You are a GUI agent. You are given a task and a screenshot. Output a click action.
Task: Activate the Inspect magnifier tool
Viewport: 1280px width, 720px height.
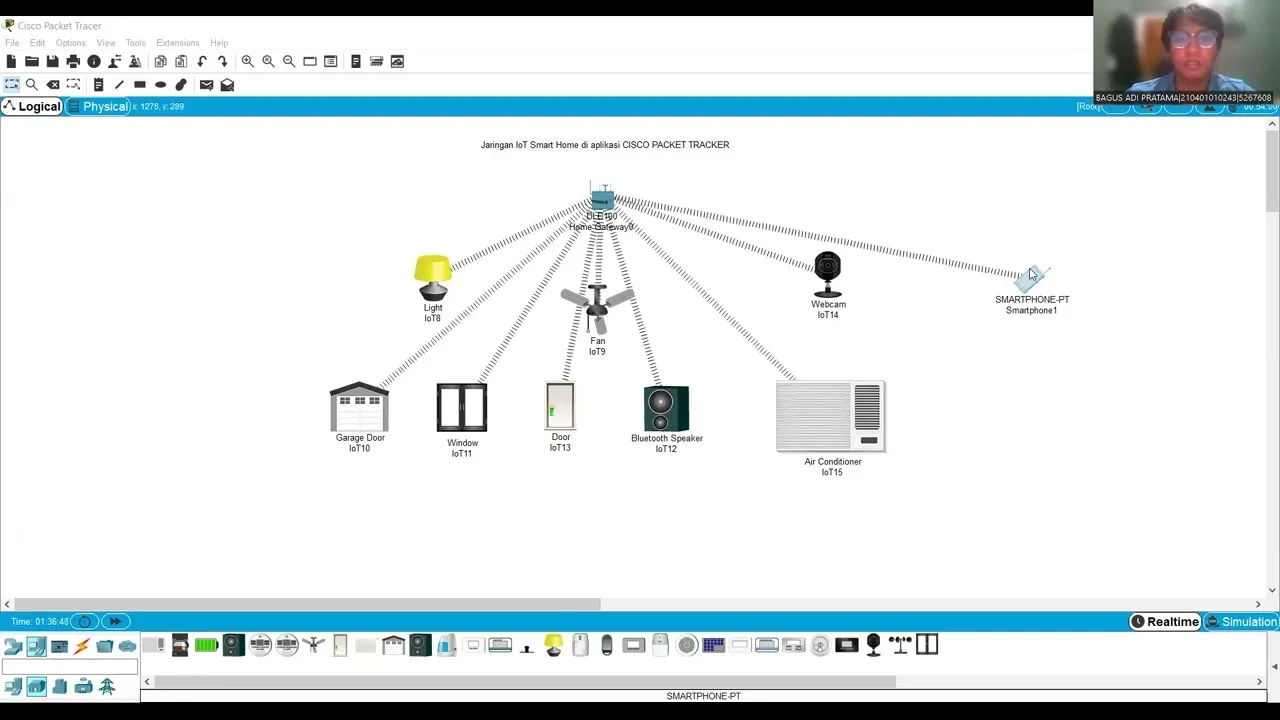tap(32, 85)
